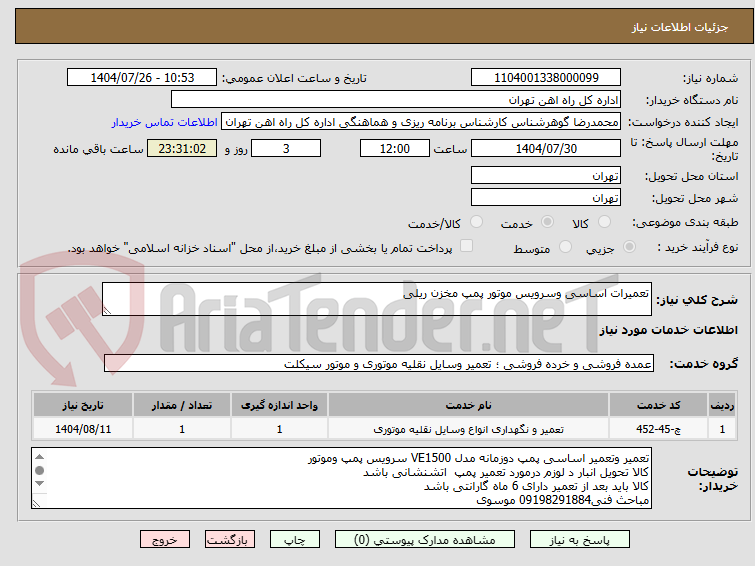
Task: Click the ایجاد کننده درخواست field
Action: [x=421, y=122]
